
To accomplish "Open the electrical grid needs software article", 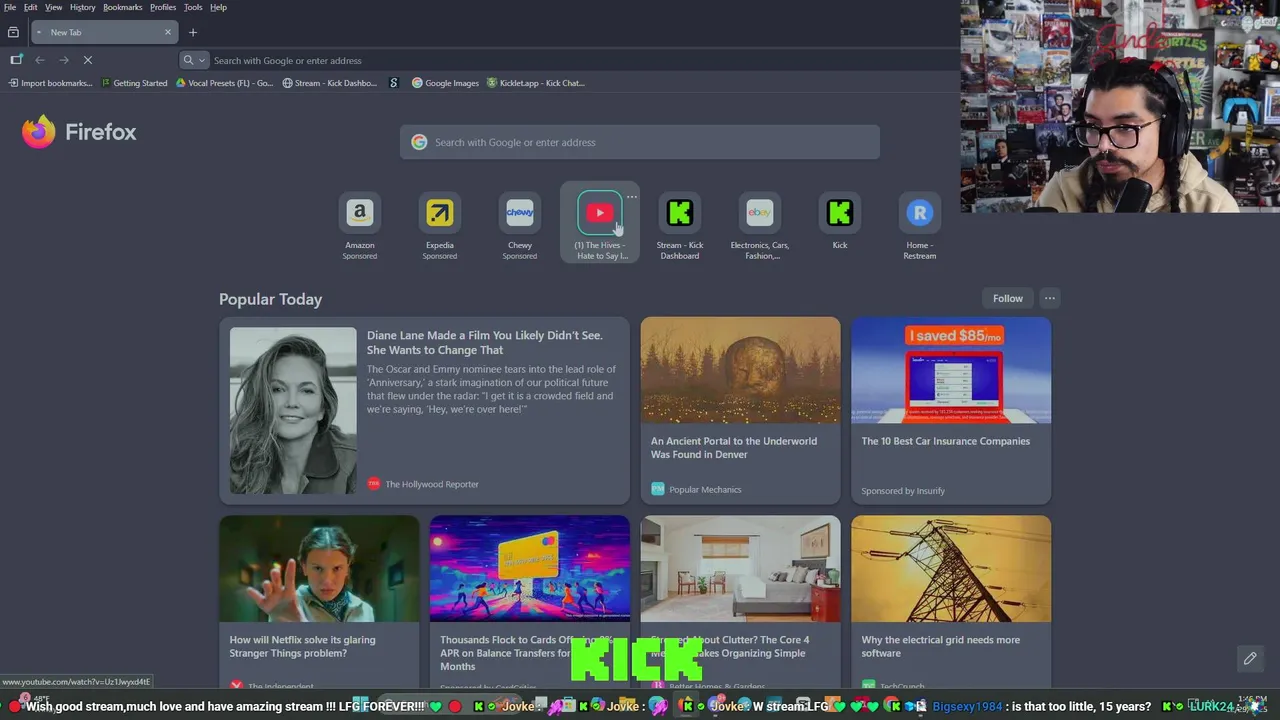I will point(941,646).
